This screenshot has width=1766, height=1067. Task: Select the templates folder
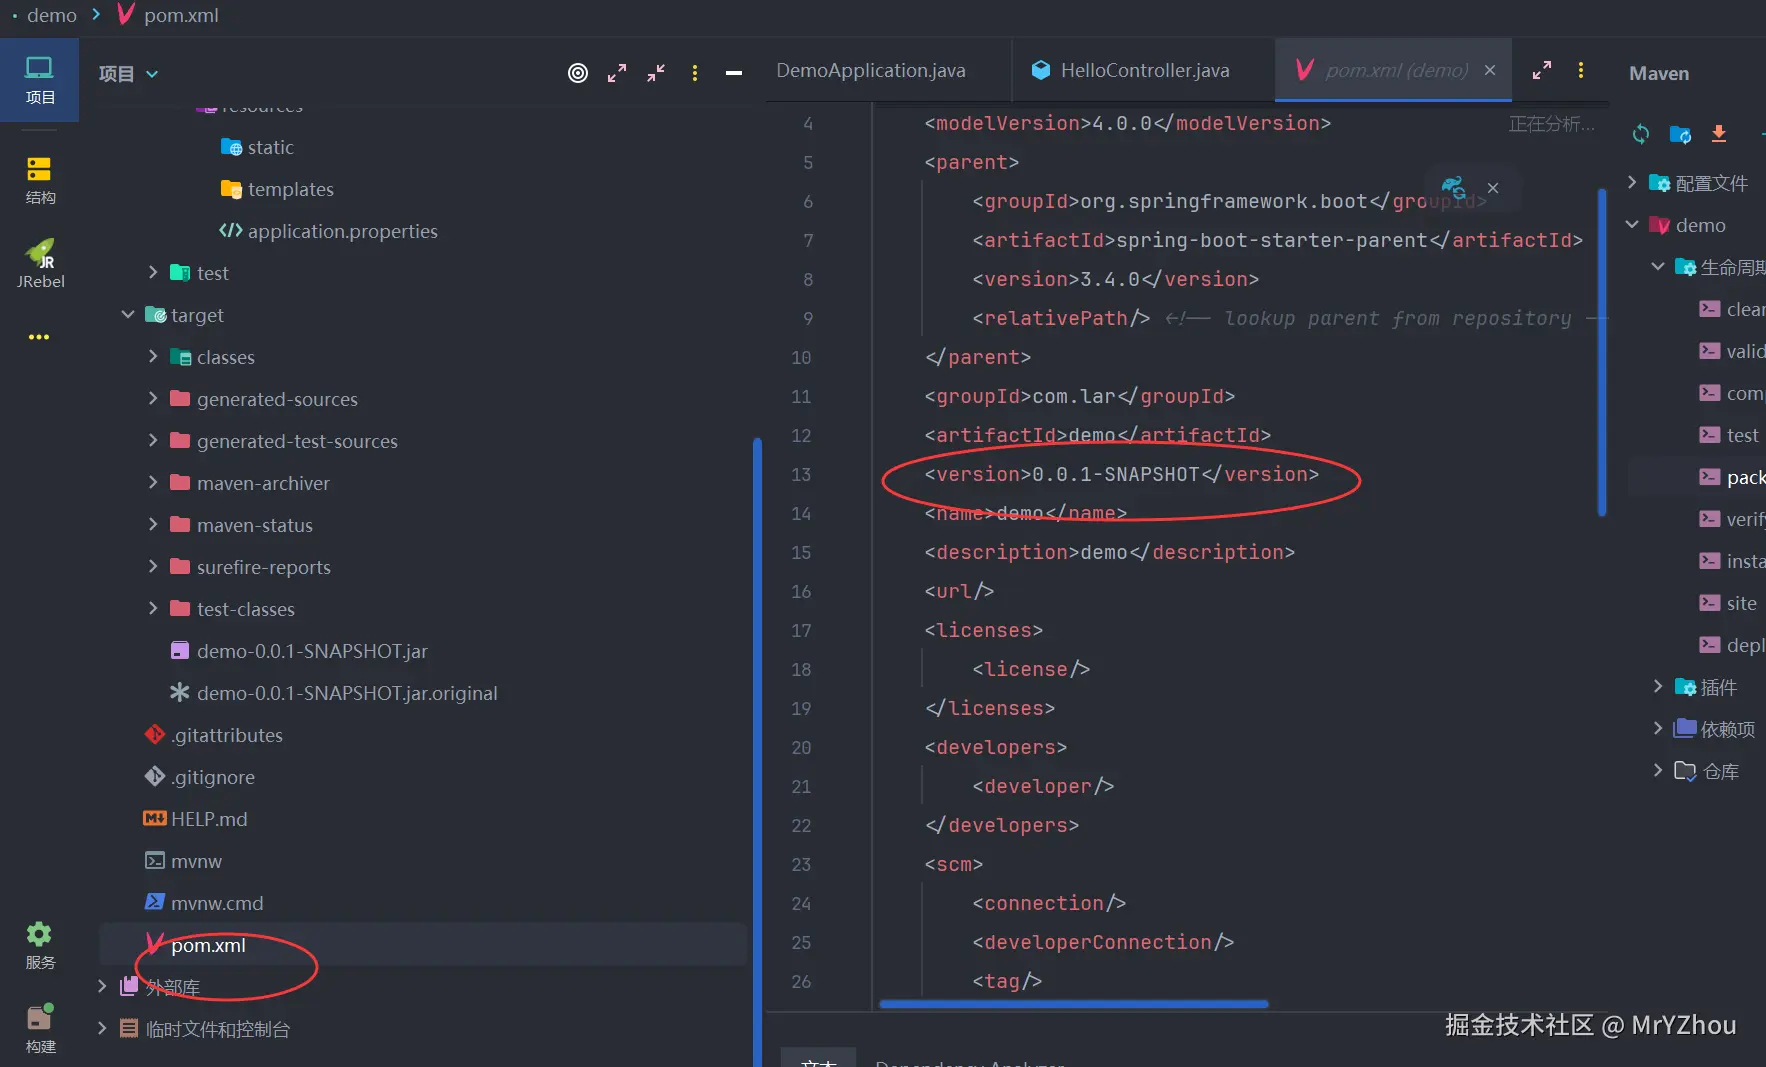click(x=277, y=189)
